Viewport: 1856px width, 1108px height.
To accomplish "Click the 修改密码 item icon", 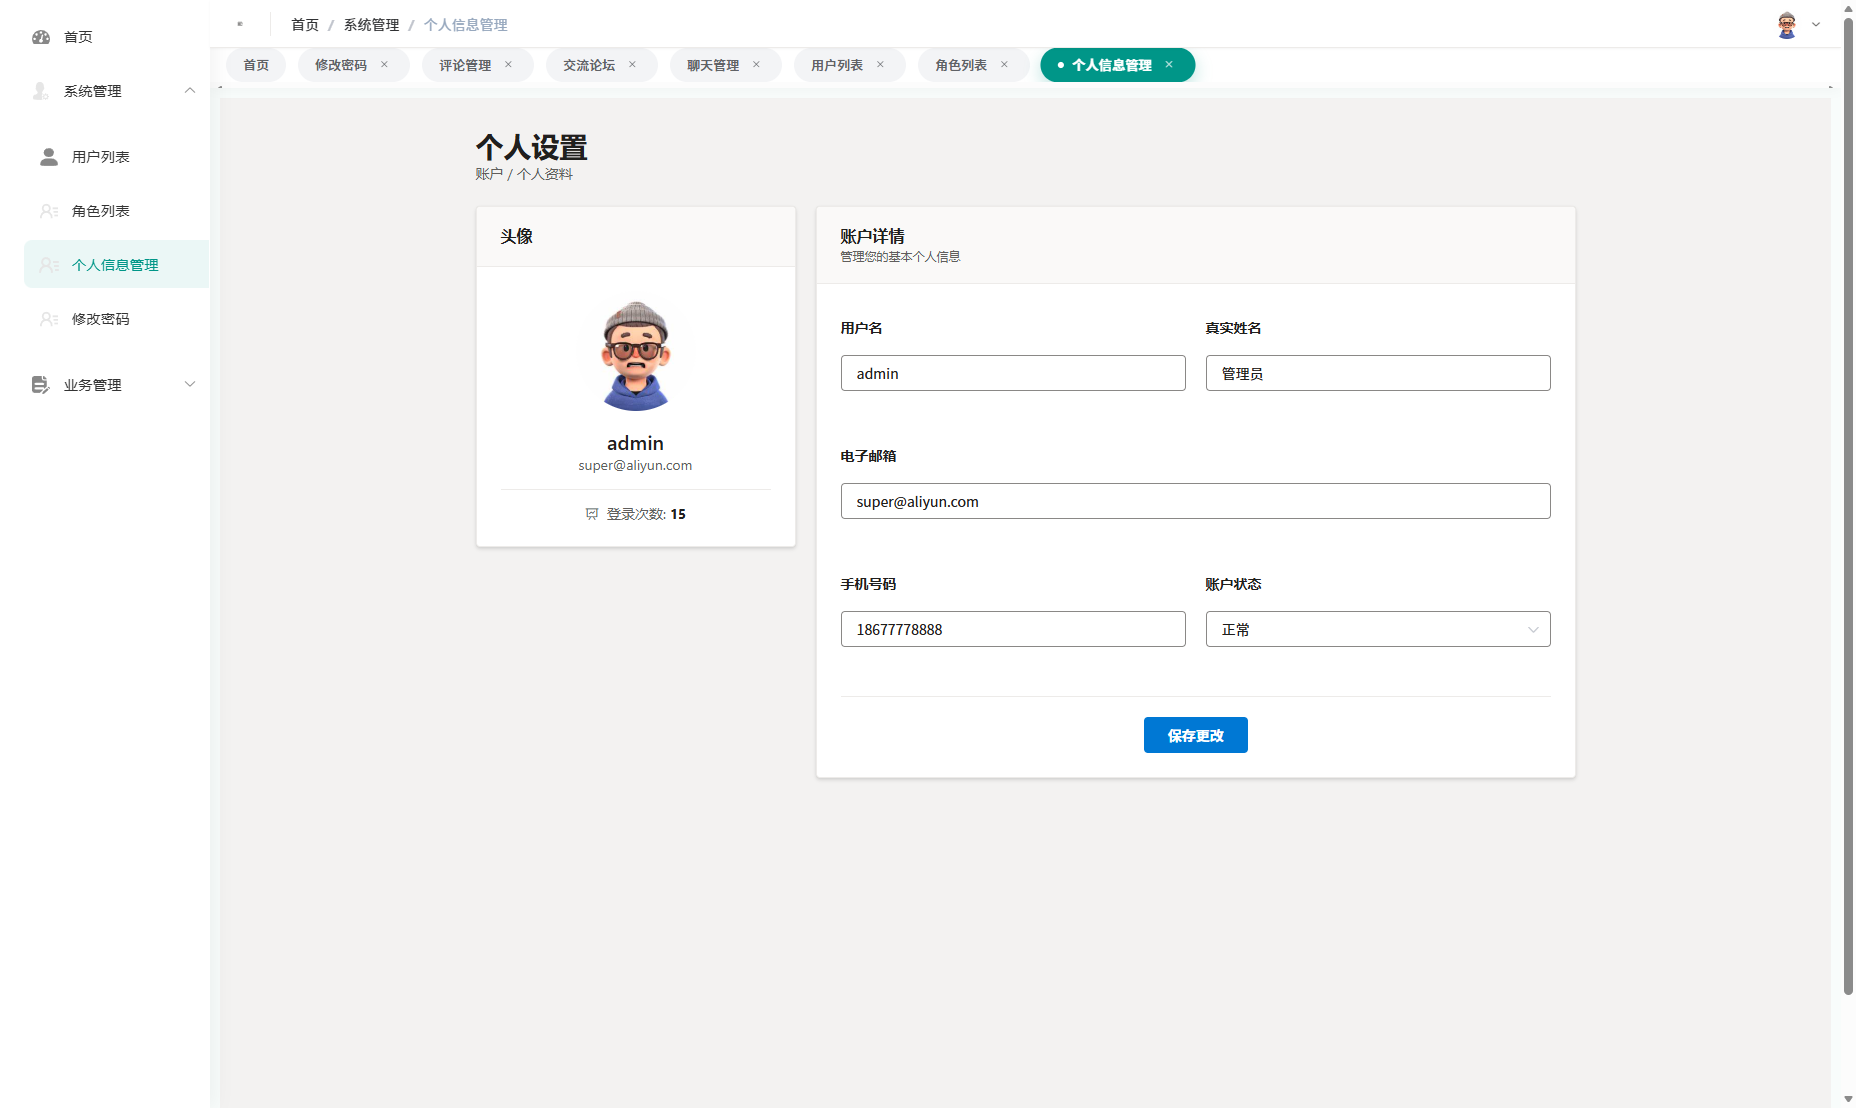I will point(47,319).
